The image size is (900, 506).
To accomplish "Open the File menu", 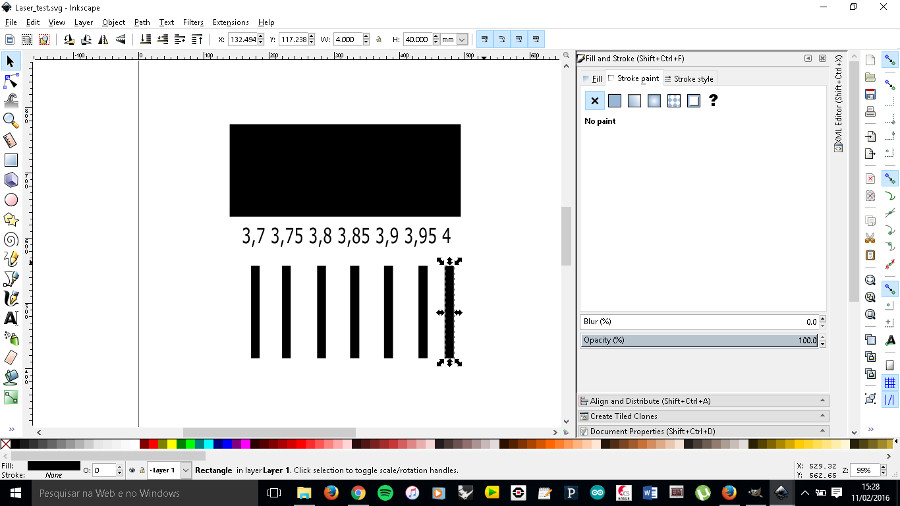I will click(11, 22).
